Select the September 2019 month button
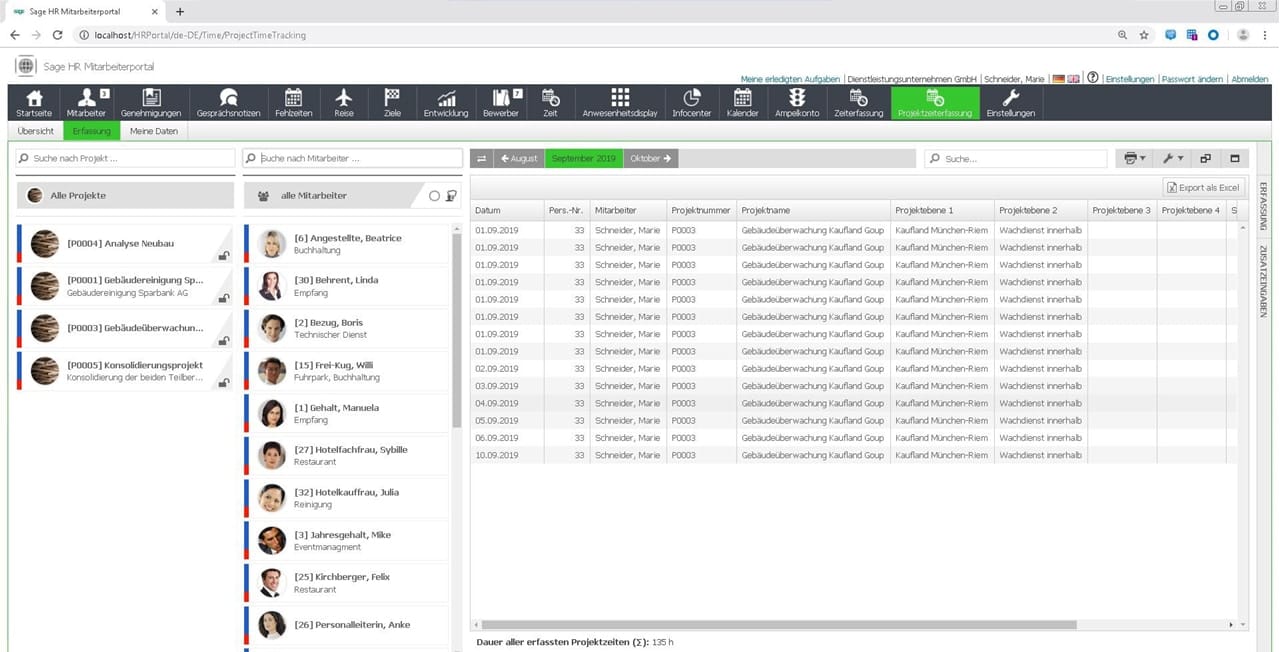Image resolution: width=1280 pixels, height=652 pixels. tap(584, 158)
